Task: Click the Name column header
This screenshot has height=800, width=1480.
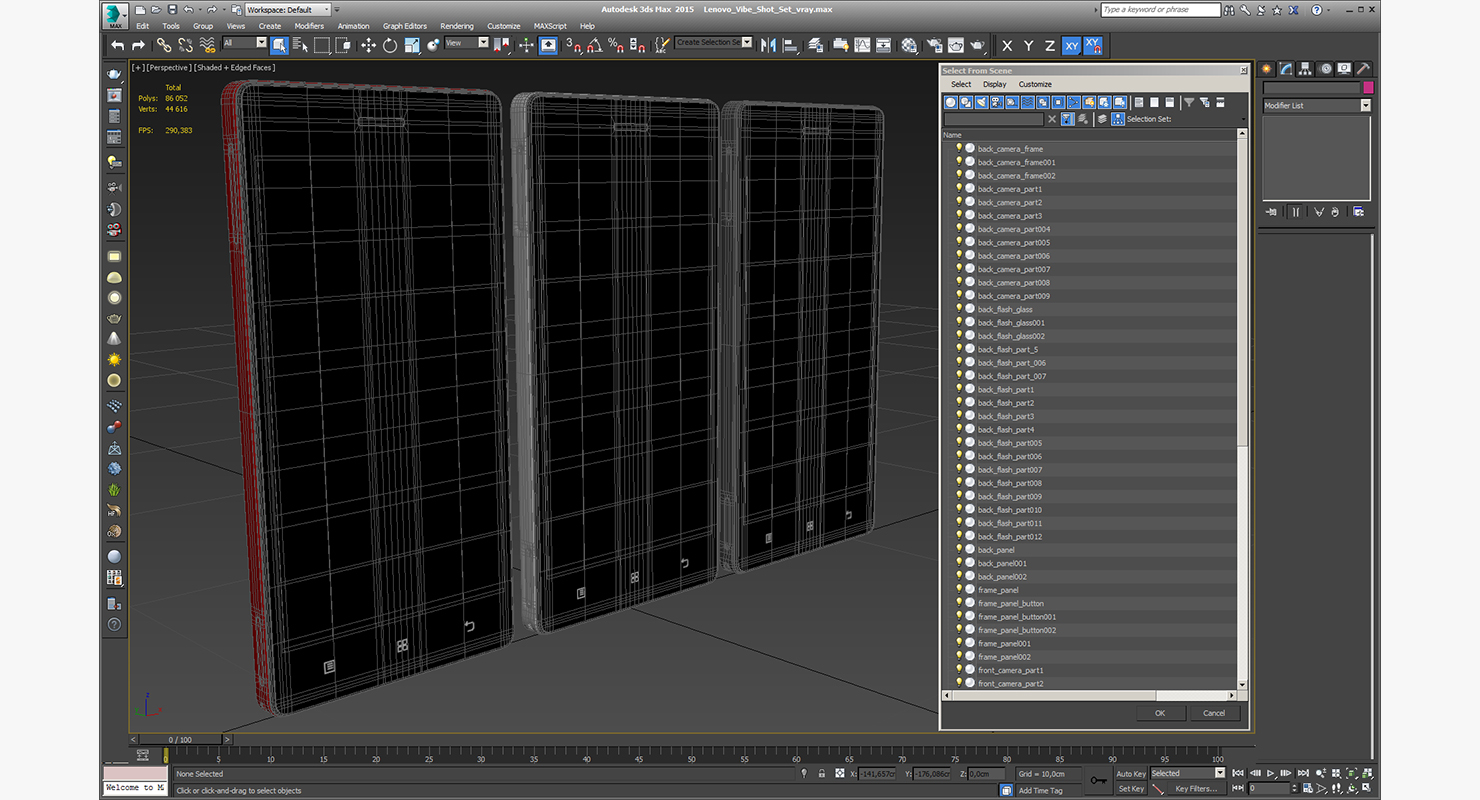Action: pyautogui.click(x=1090, y=135)
